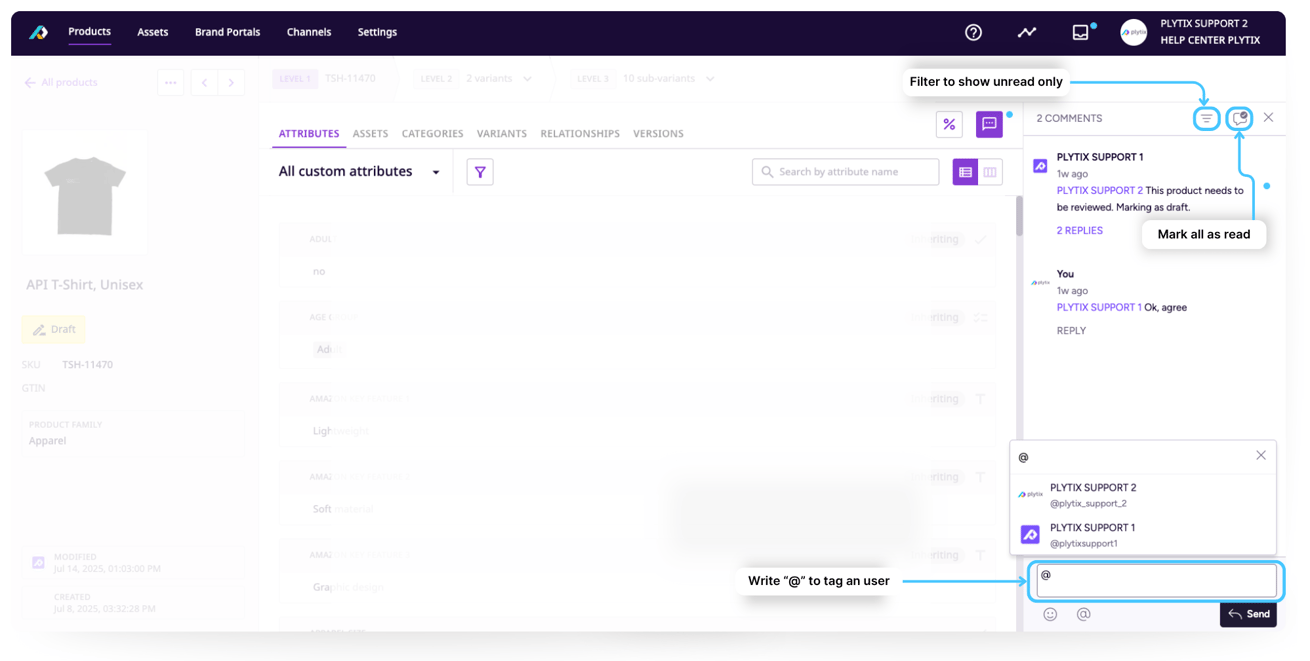Open the notifications inbox icon
This screenshot has height=661, width=1310.
(1081, 32)
